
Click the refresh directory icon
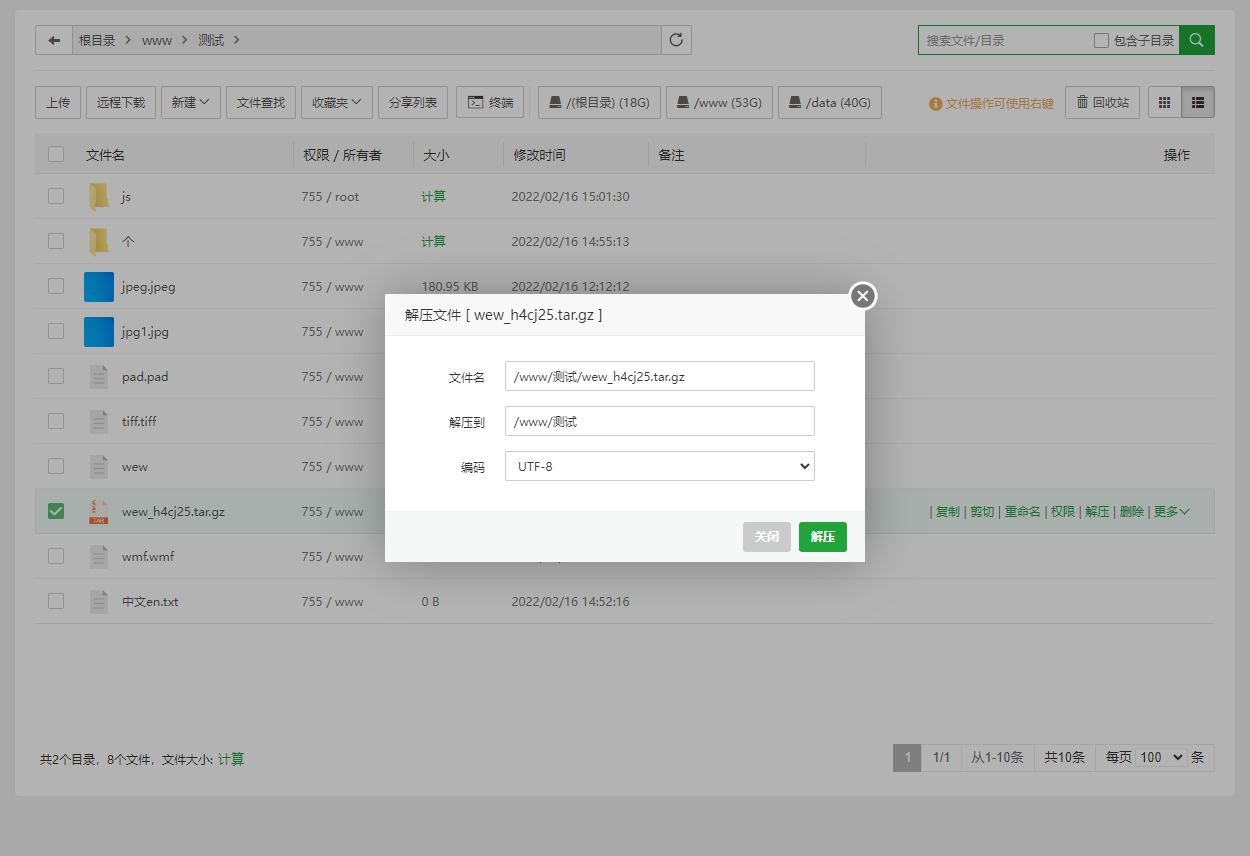pos(676,40)
